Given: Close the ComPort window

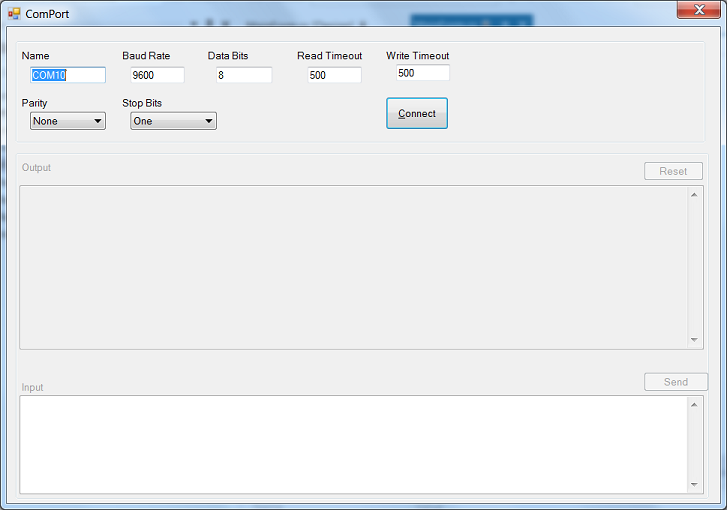Looking at the screenshot, I should 699,9.
